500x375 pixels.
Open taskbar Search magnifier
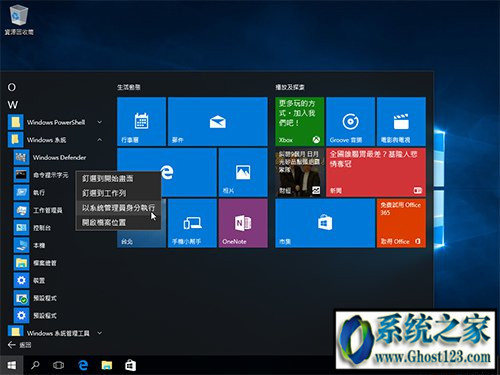point(35,365)
